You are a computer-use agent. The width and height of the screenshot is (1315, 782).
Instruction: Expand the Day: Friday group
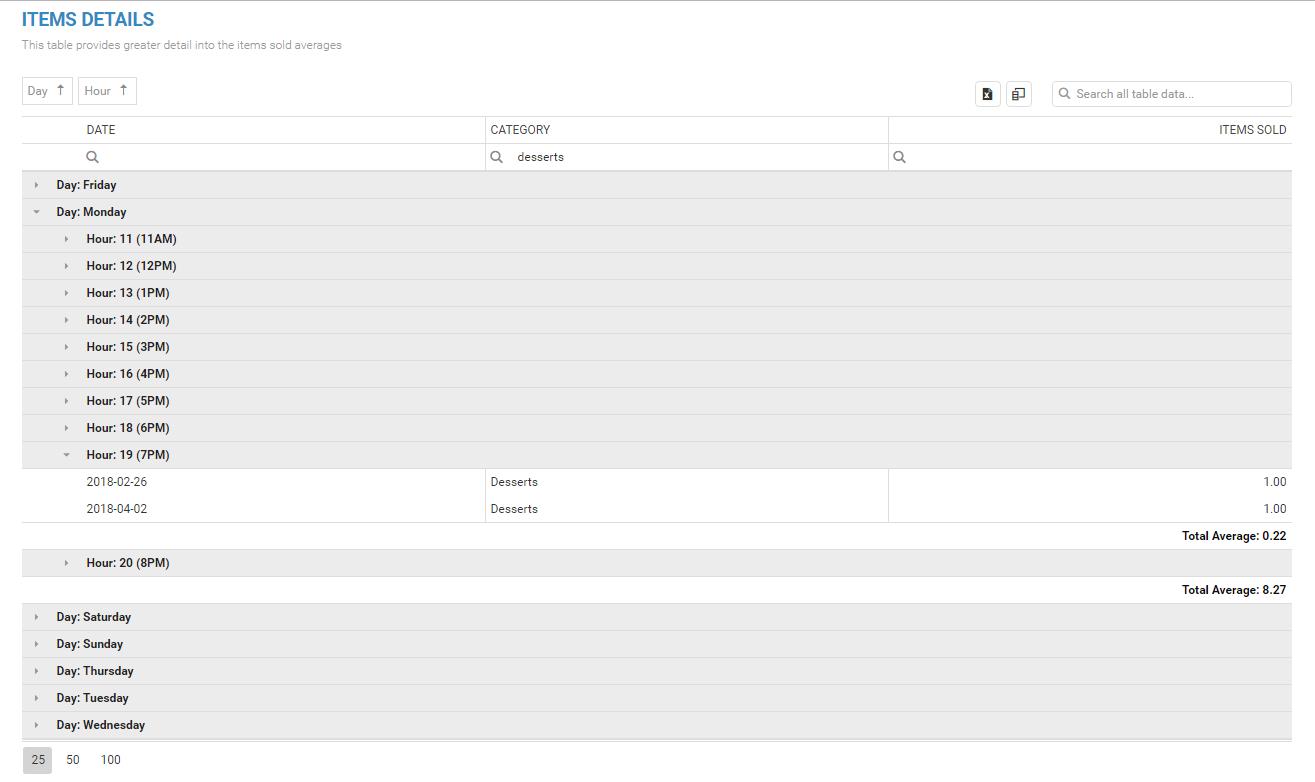pos(37,185)
